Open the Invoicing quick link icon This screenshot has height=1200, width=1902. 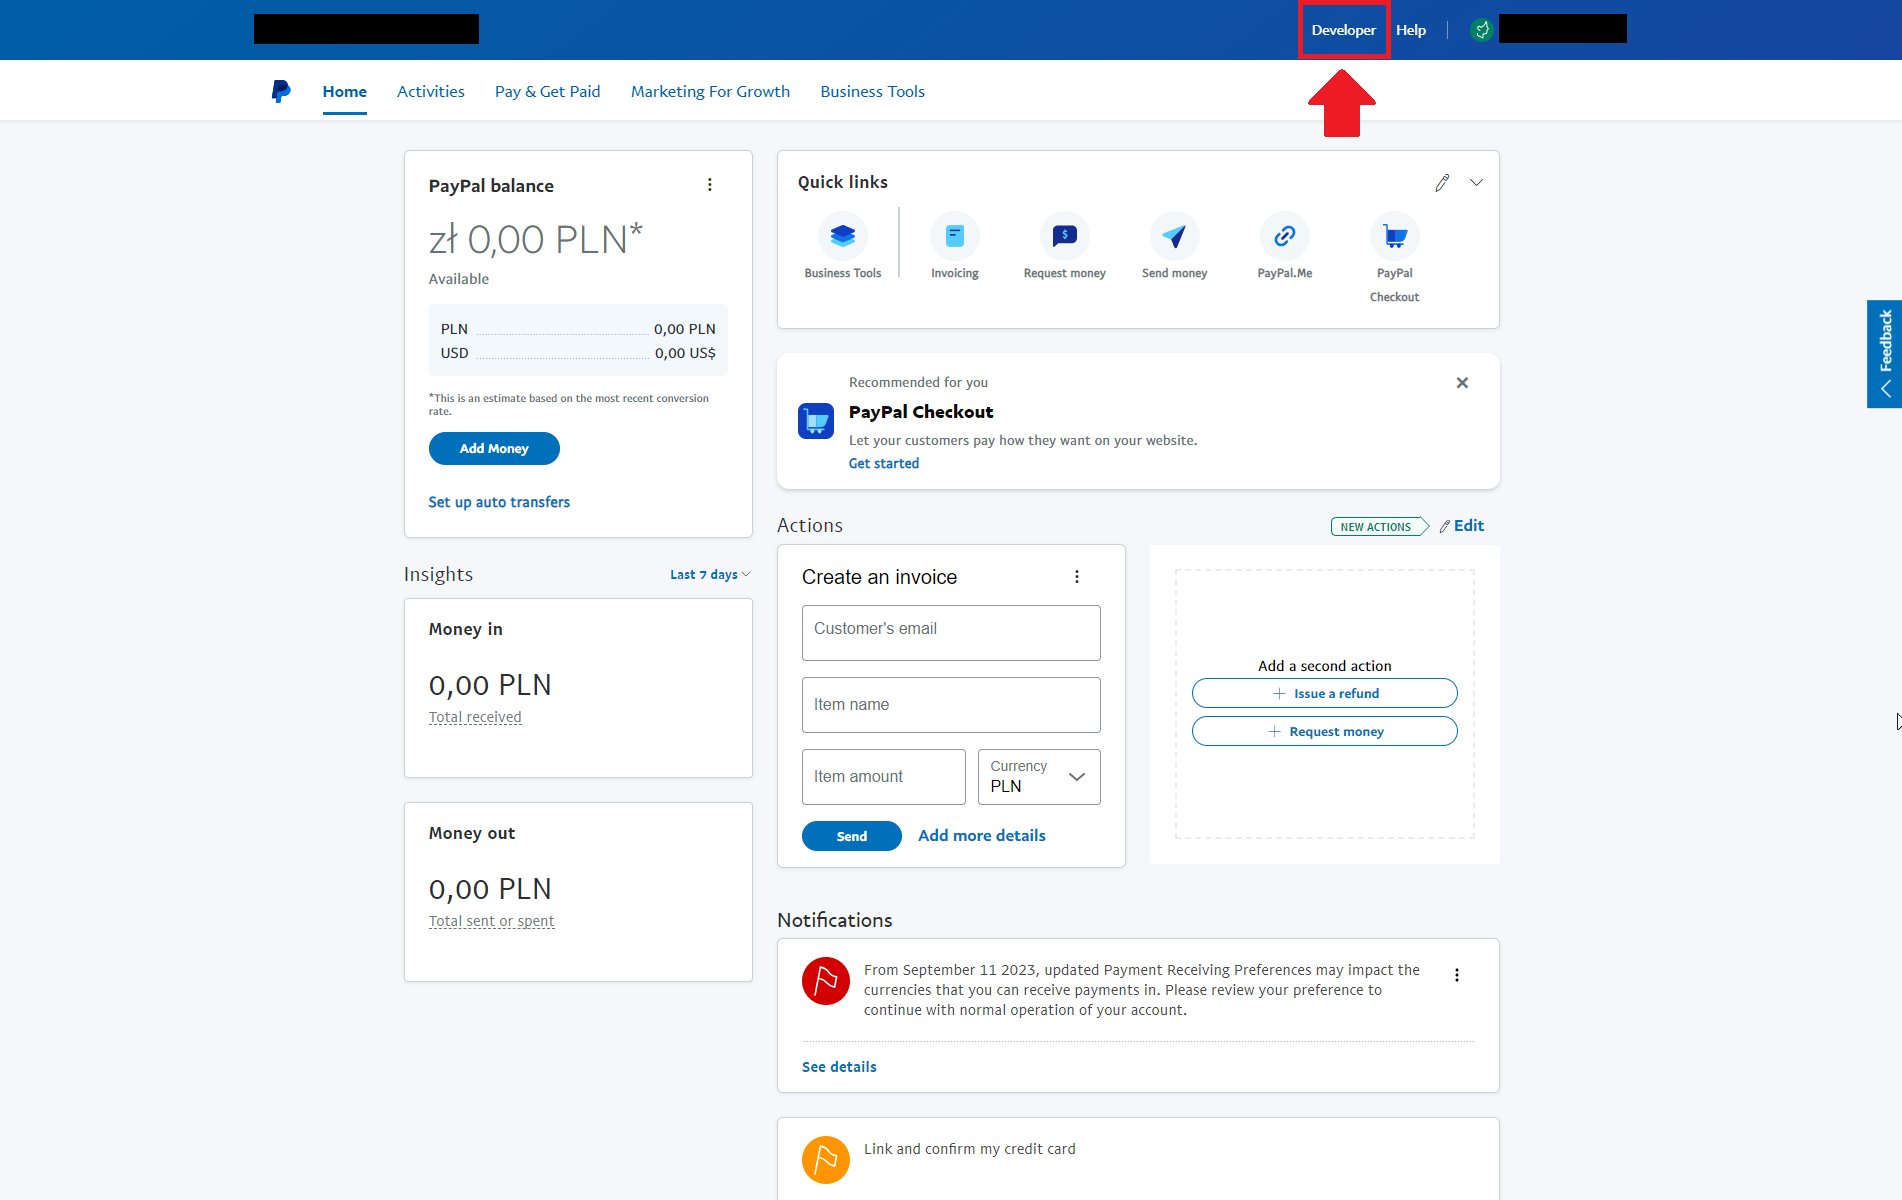[954, 237]
